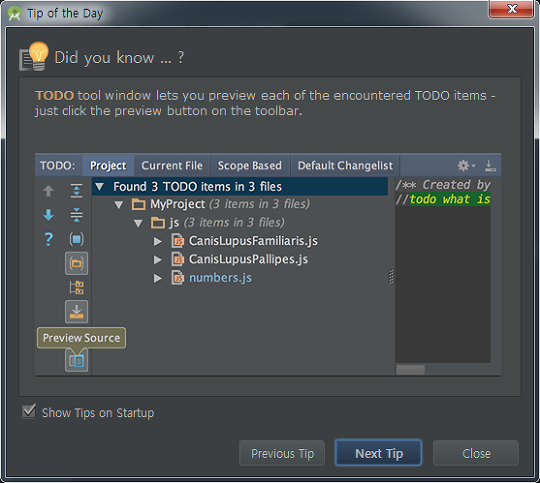This screenshot has width=540, height=483.
Task: Toggle the Autoscroll to Source icon
Action: (x=76, y=312)
